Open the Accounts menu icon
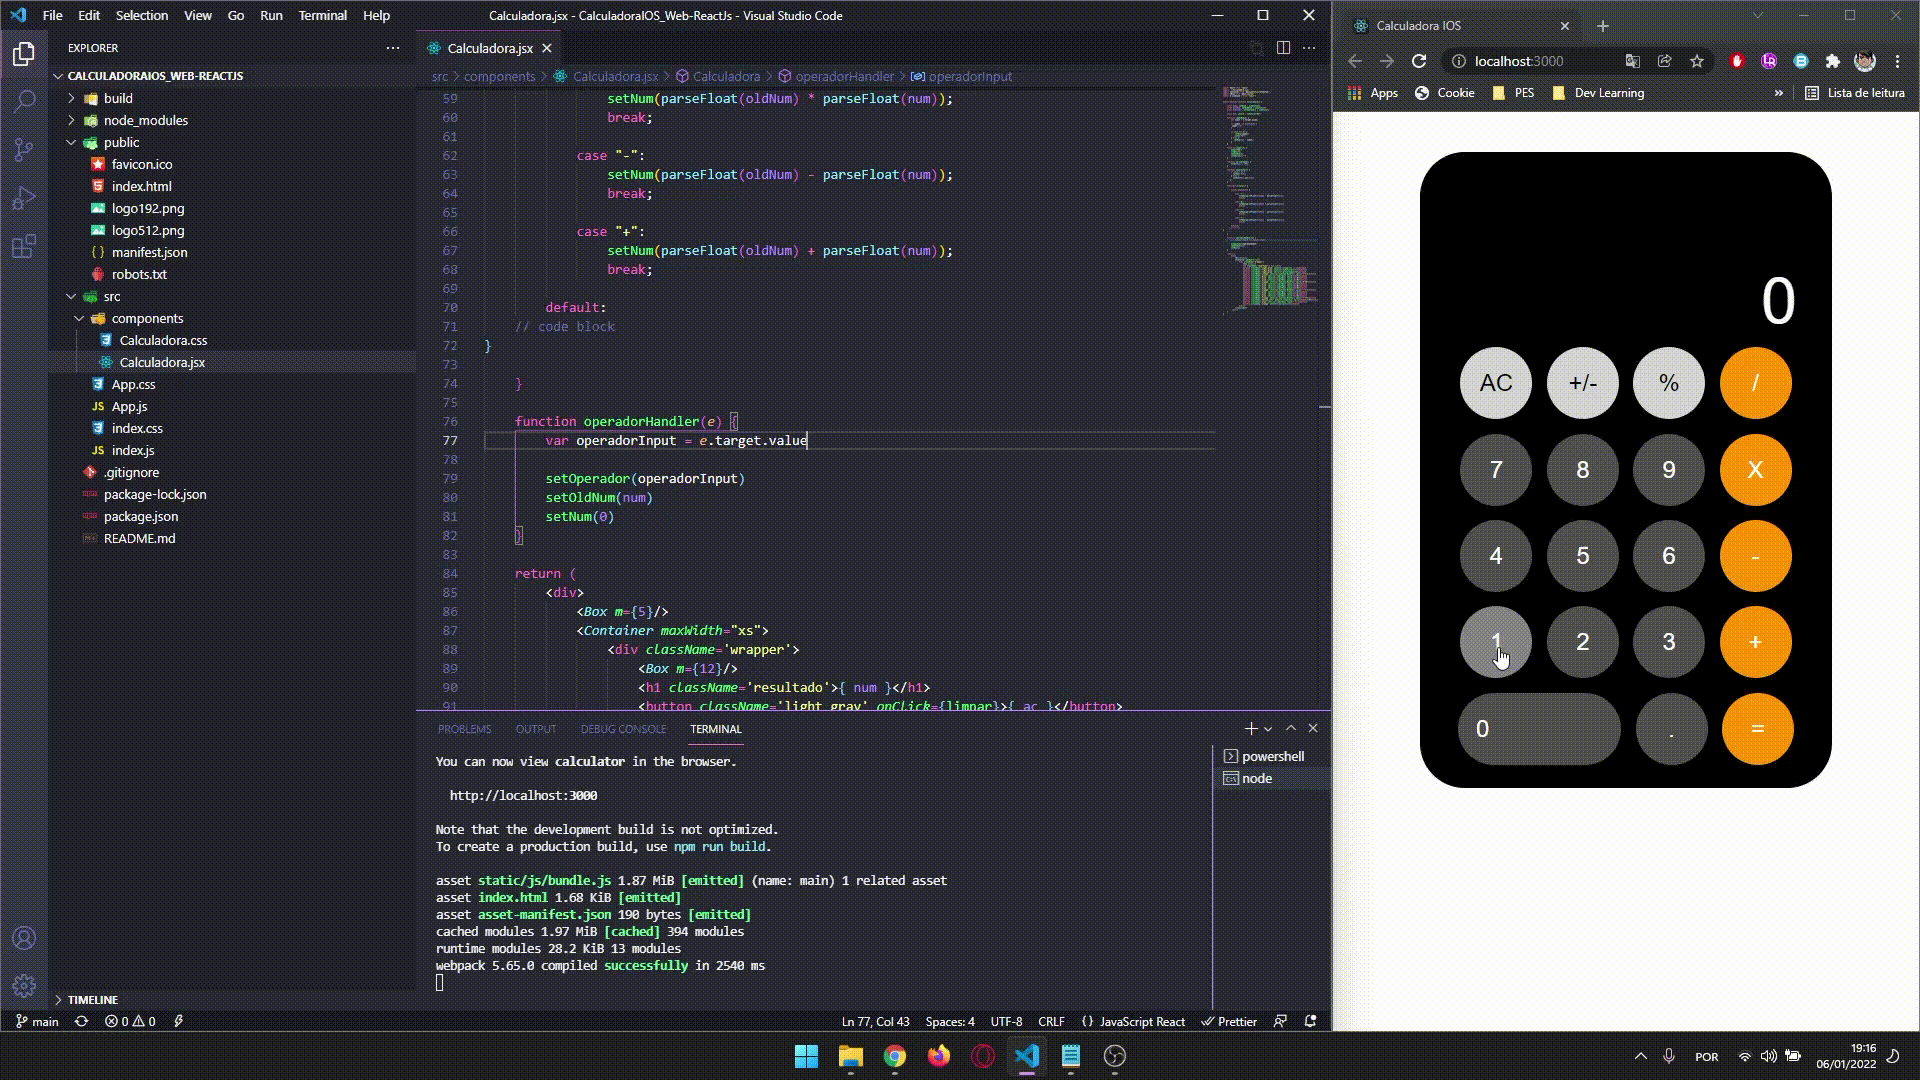 pos(24,938)
